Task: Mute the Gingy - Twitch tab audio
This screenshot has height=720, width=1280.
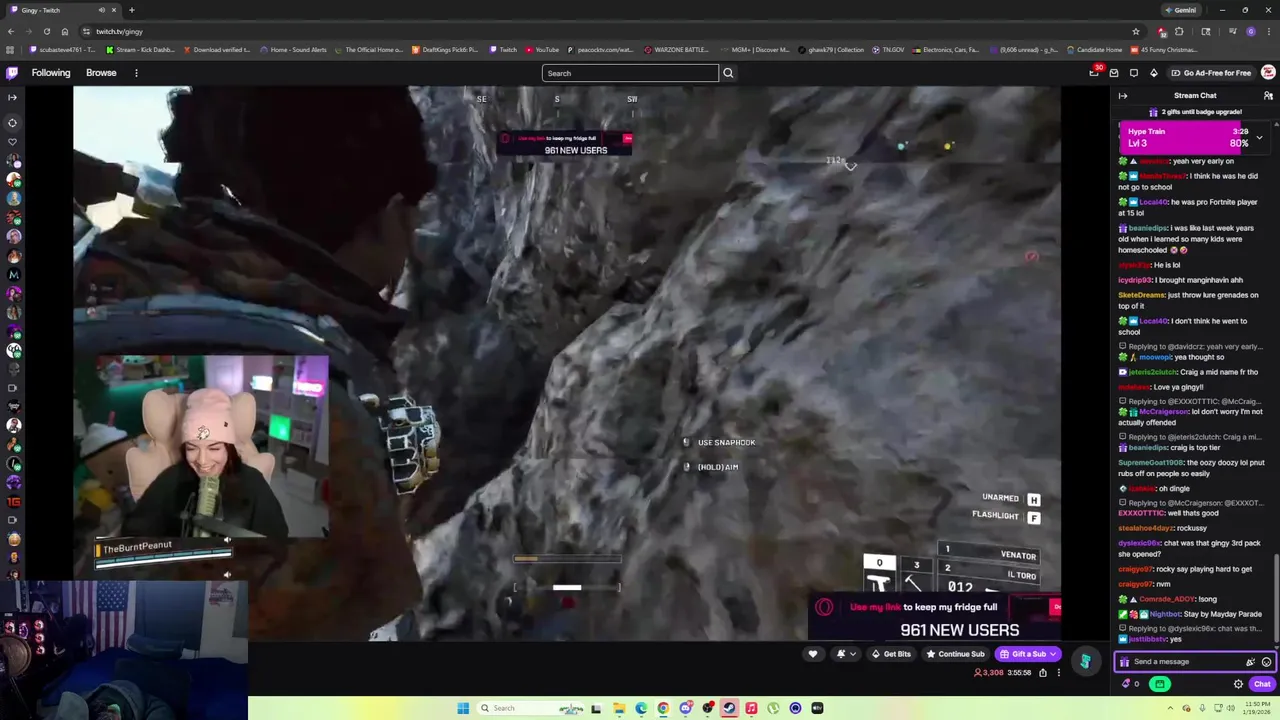Action: click(101, 10)
